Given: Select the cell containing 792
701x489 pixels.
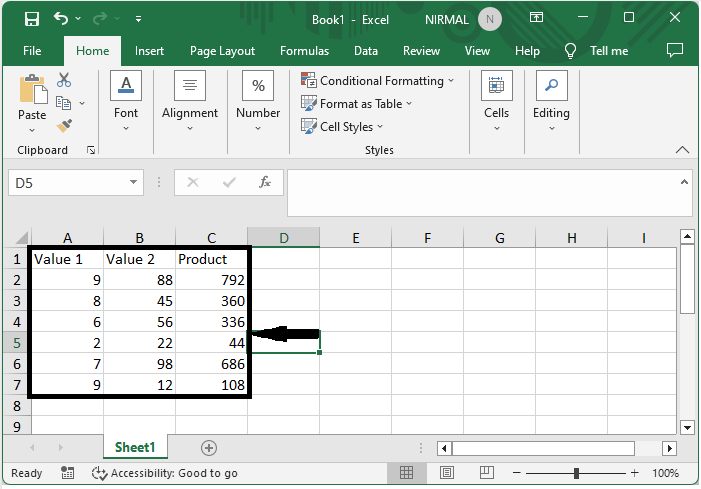Looking at the screenshot, I should coord(211,280).
